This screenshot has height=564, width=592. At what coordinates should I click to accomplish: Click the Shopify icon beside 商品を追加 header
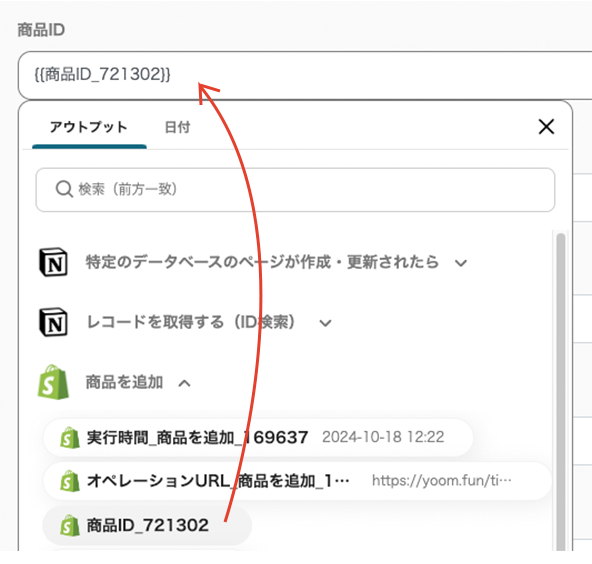point(53,382)
